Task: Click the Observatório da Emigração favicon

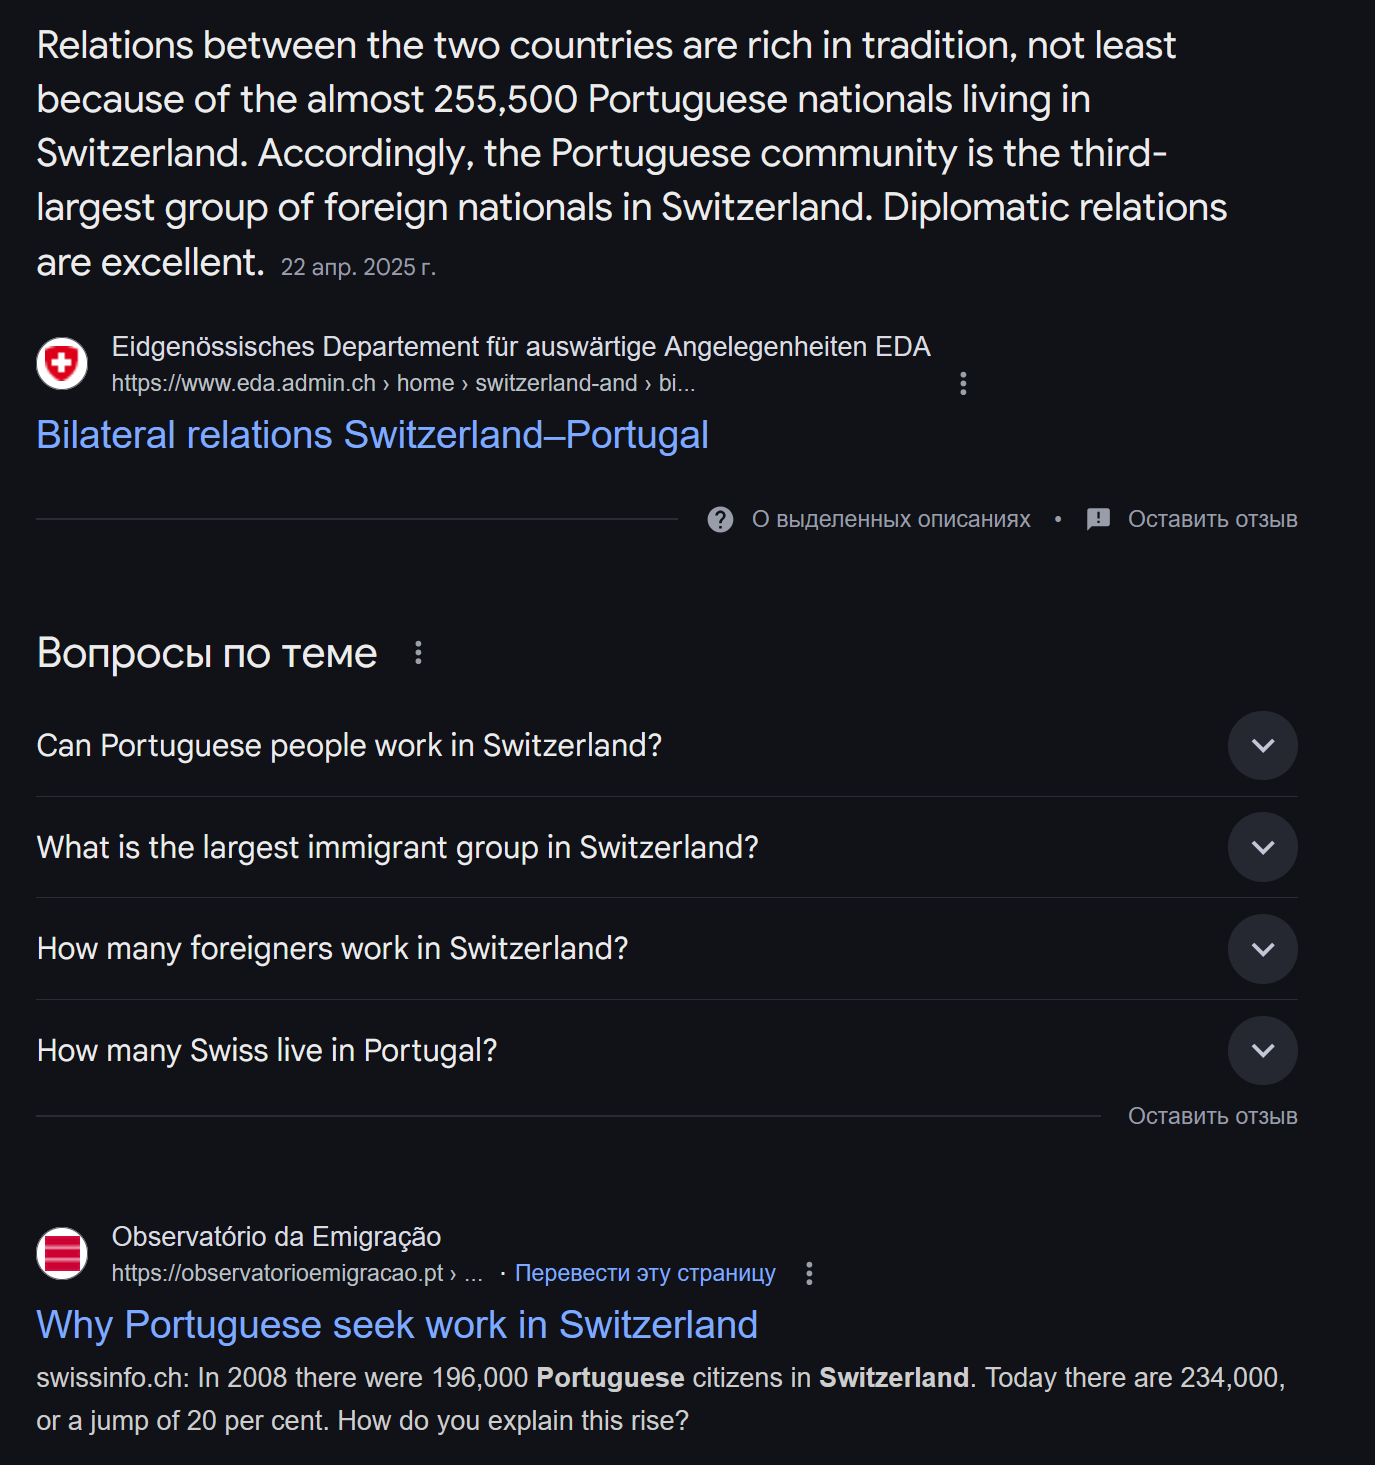Action: click(62, 1253)
